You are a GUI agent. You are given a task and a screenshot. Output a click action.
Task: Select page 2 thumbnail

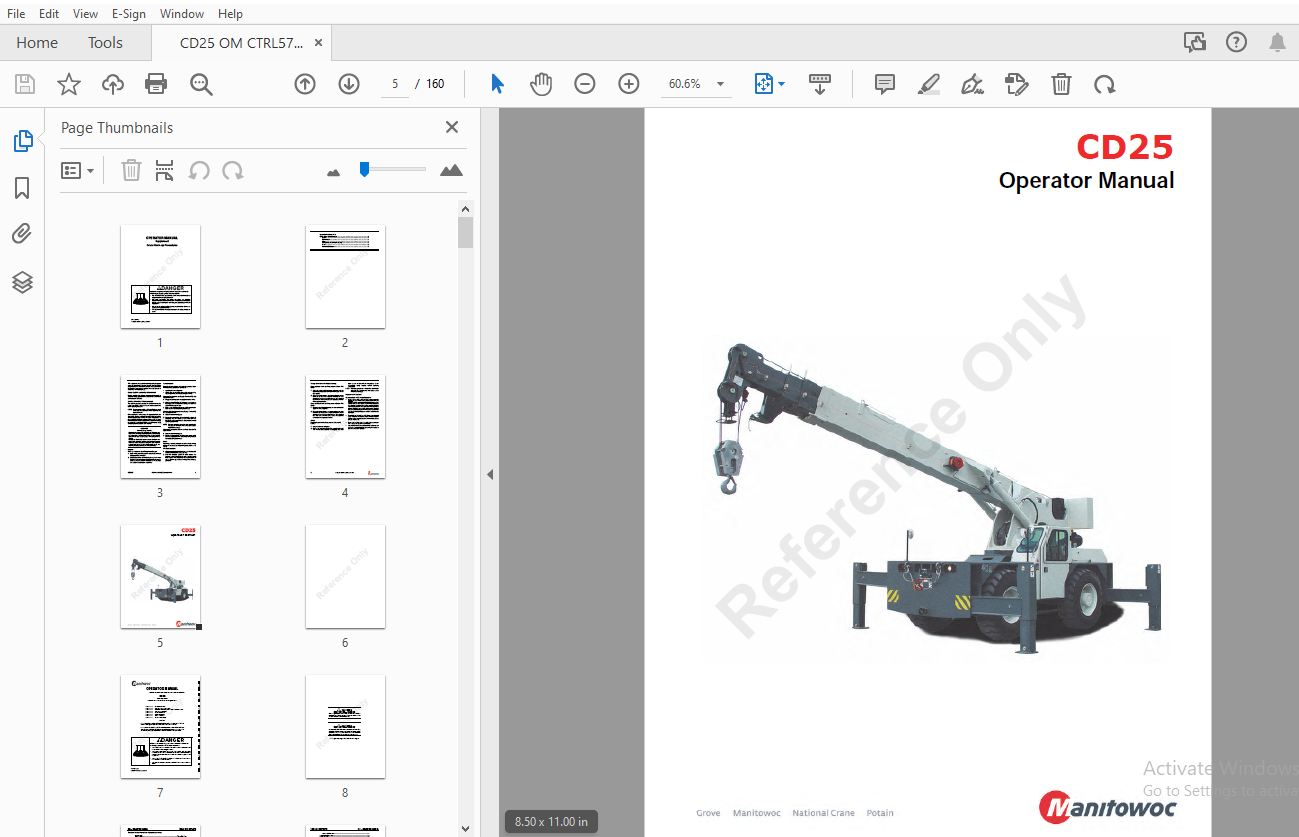(345, 276)
